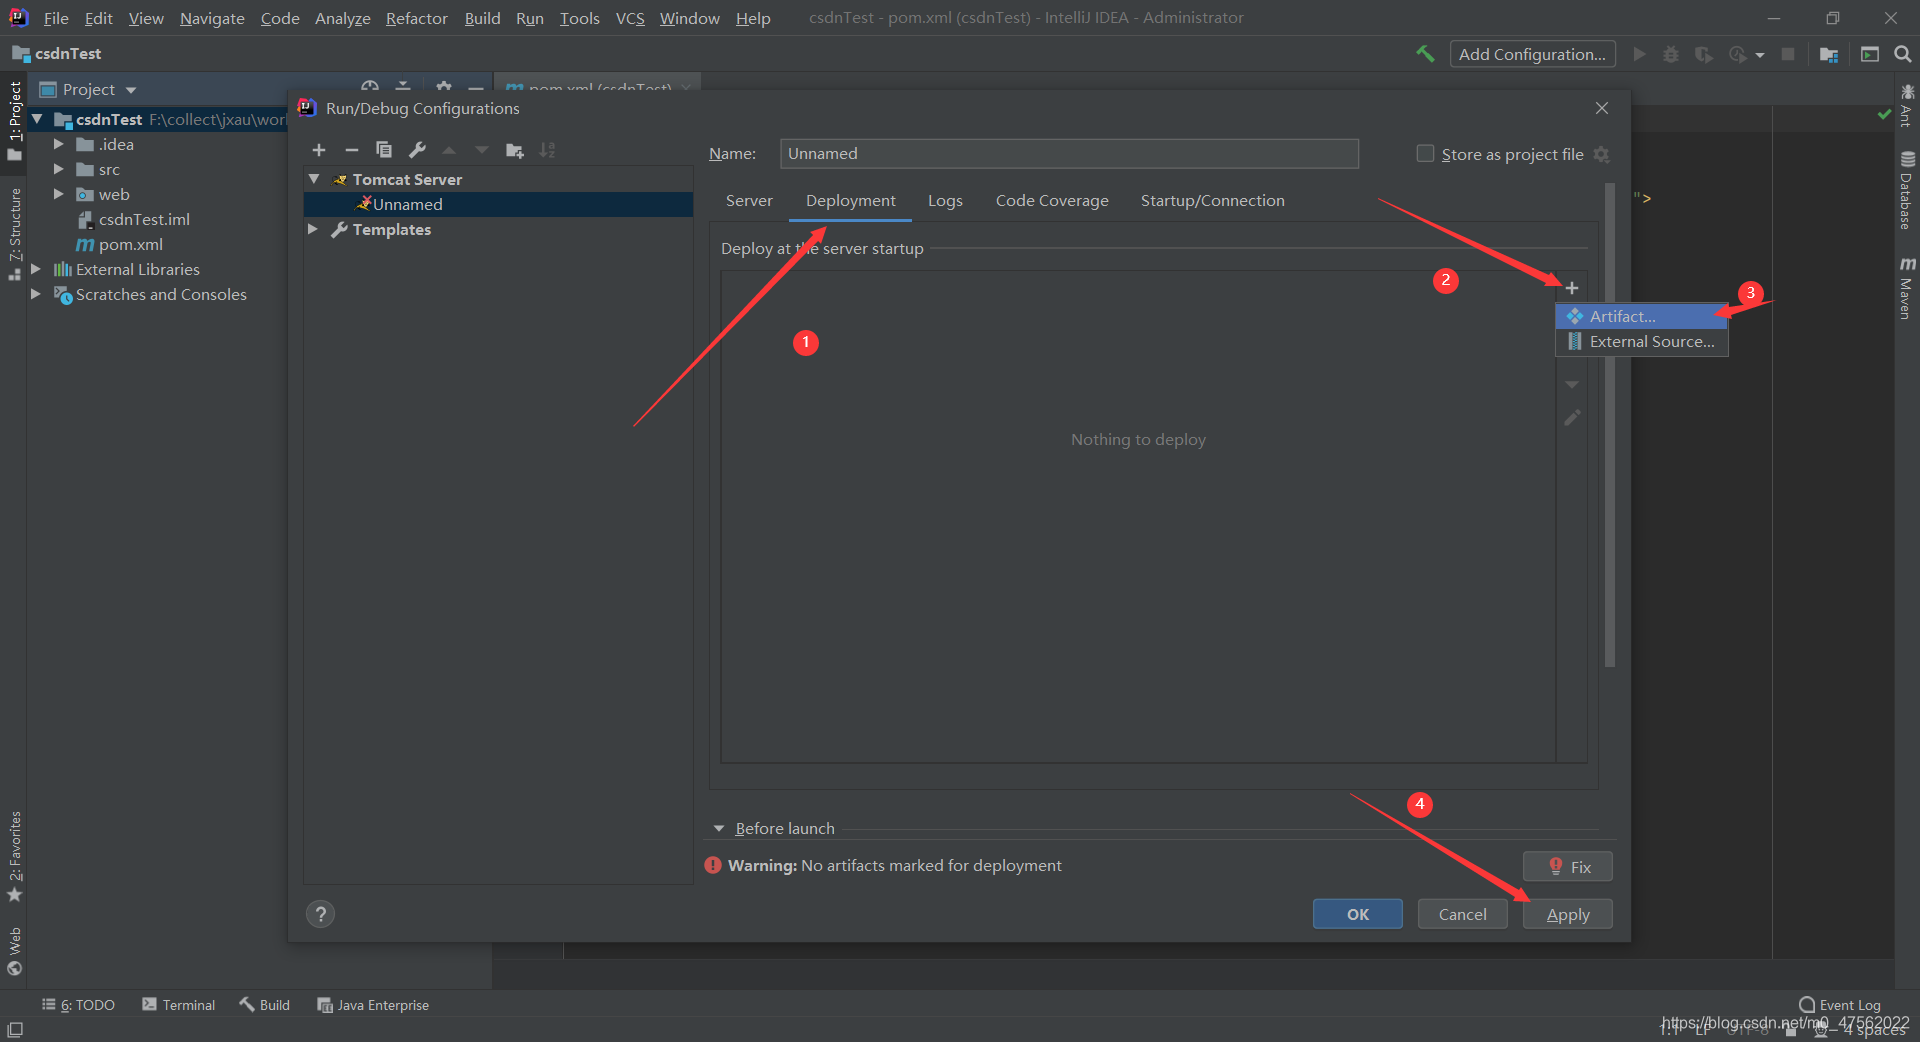Expand Templates tree node
This screenshot has height=1042, width=1920.
313,229
